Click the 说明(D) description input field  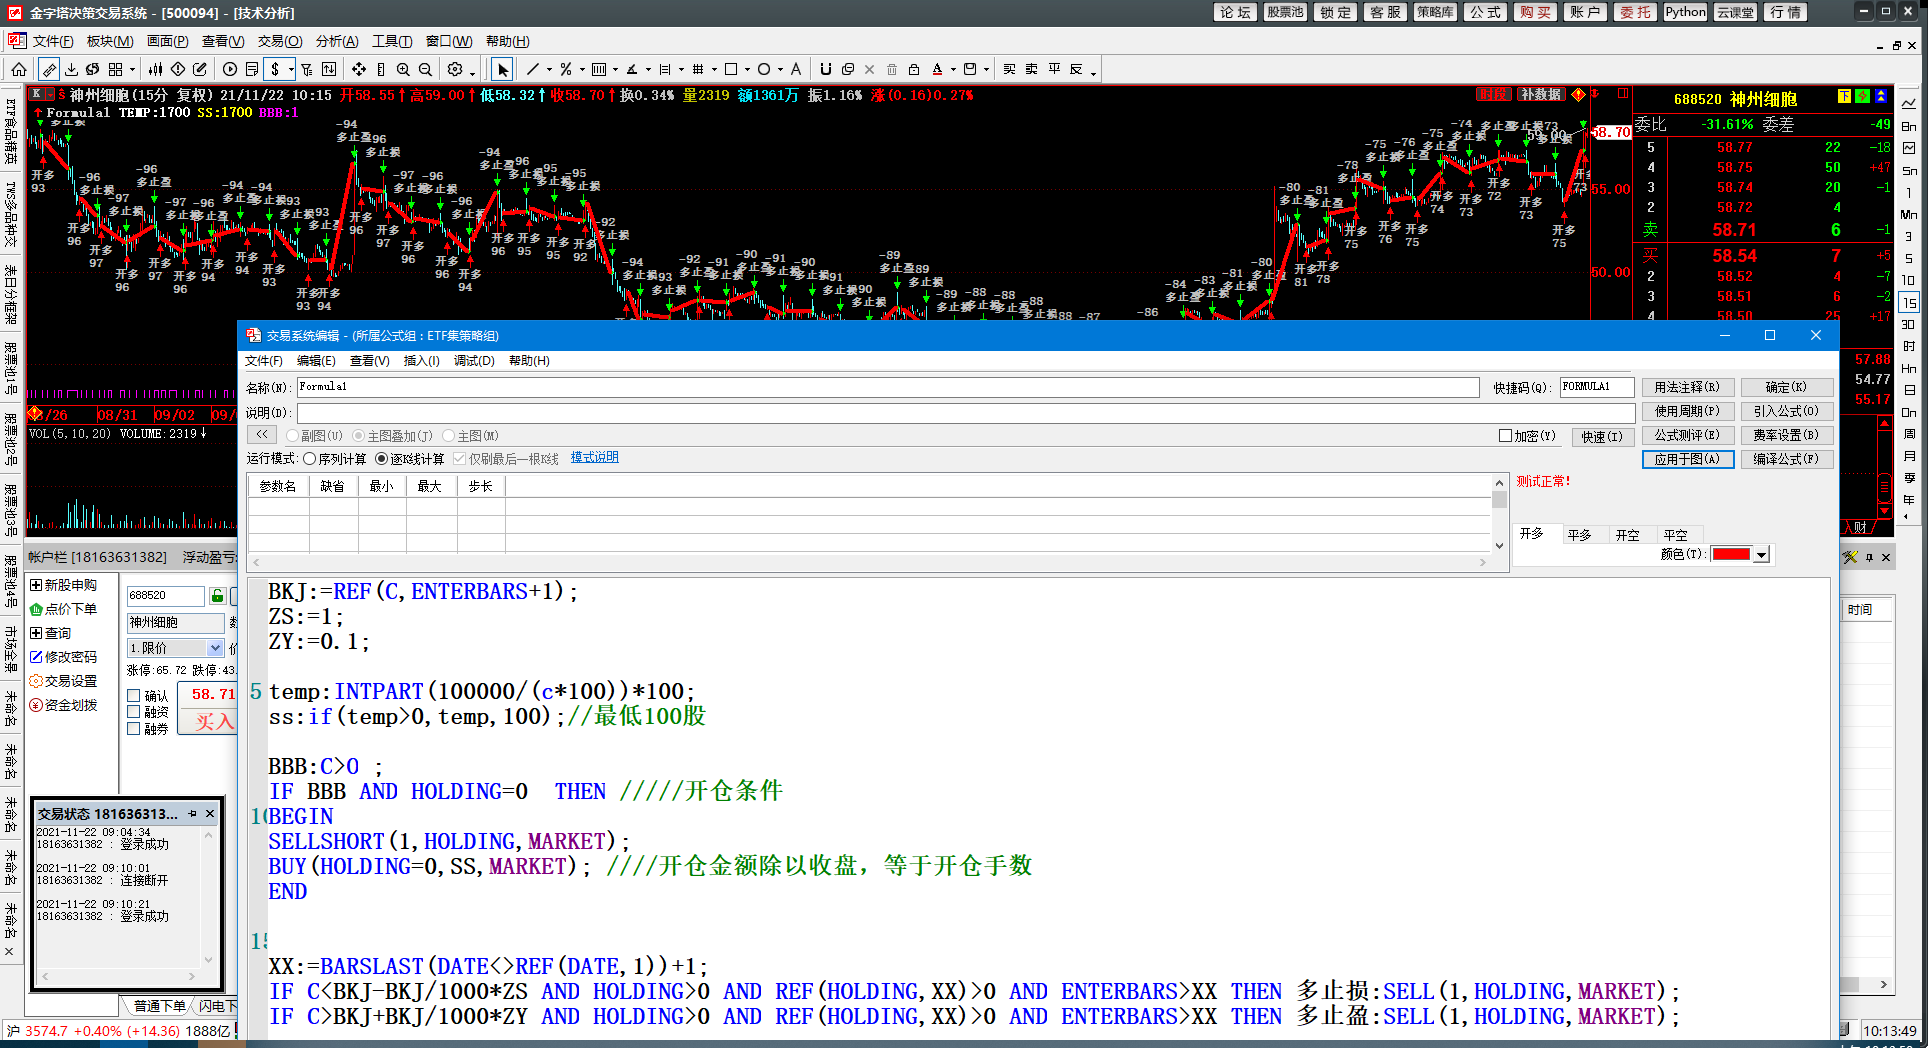click(x=965, y=412)
